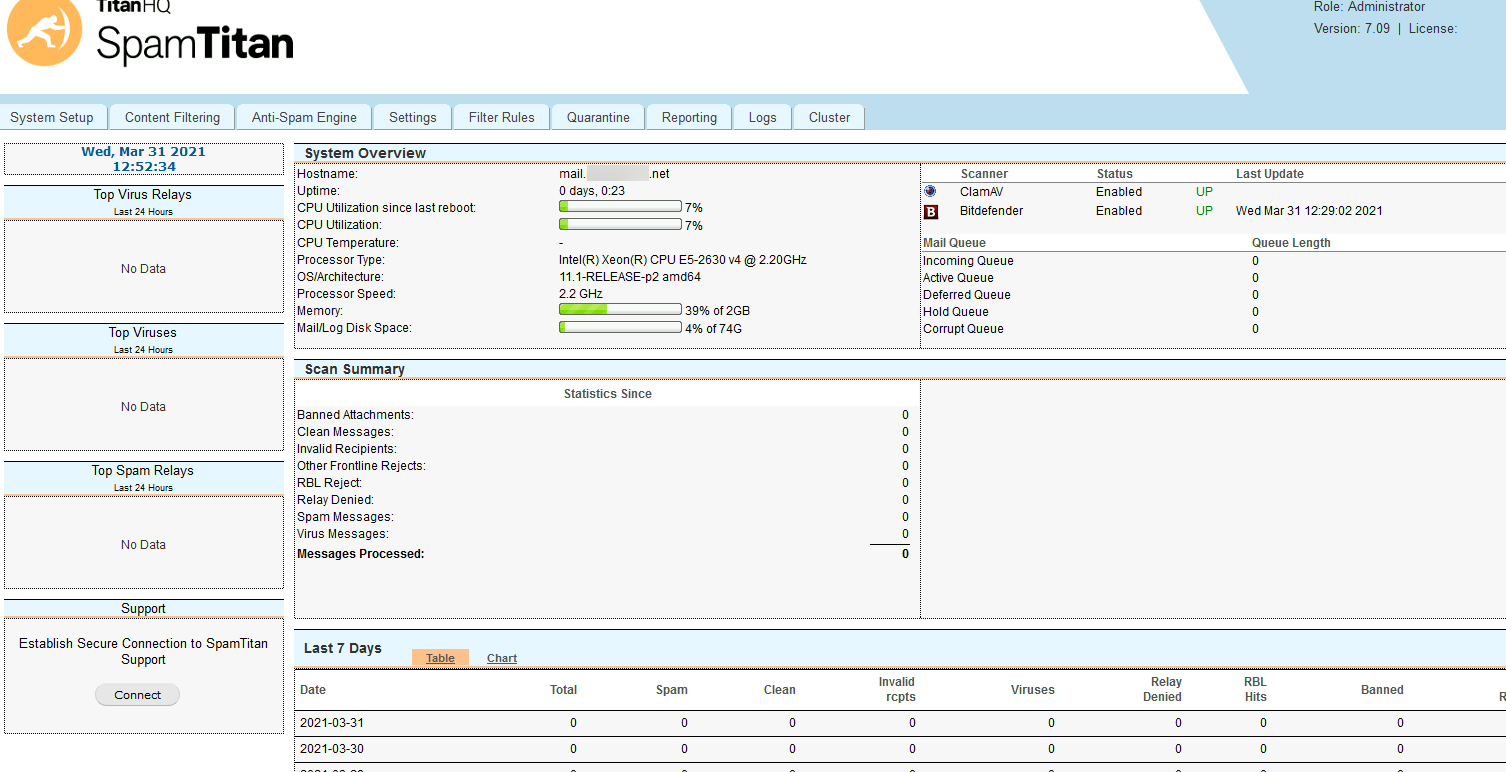The image size is (1506, 772).
Task: Click the Bitdefender UP status
Action: [x=1204, y=211]
